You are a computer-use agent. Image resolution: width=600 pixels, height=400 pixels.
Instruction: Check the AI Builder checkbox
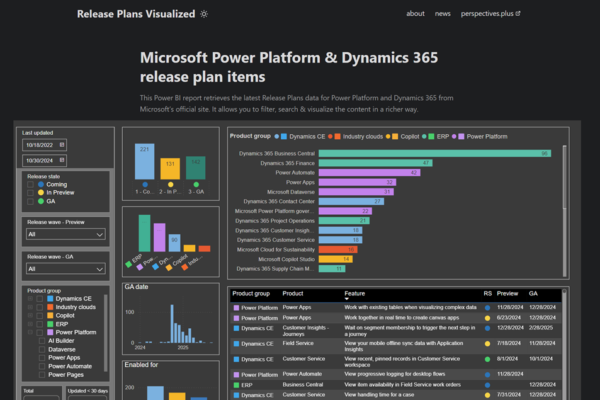pyautogui.click(x=42, y=341)
